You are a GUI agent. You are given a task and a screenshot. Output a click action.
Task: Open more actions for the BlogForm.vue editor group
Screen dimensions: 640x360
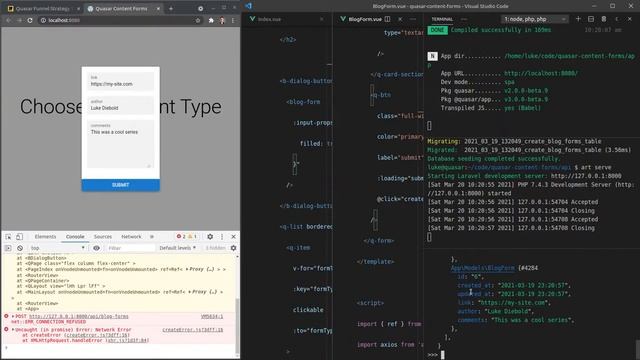(413, 19)
